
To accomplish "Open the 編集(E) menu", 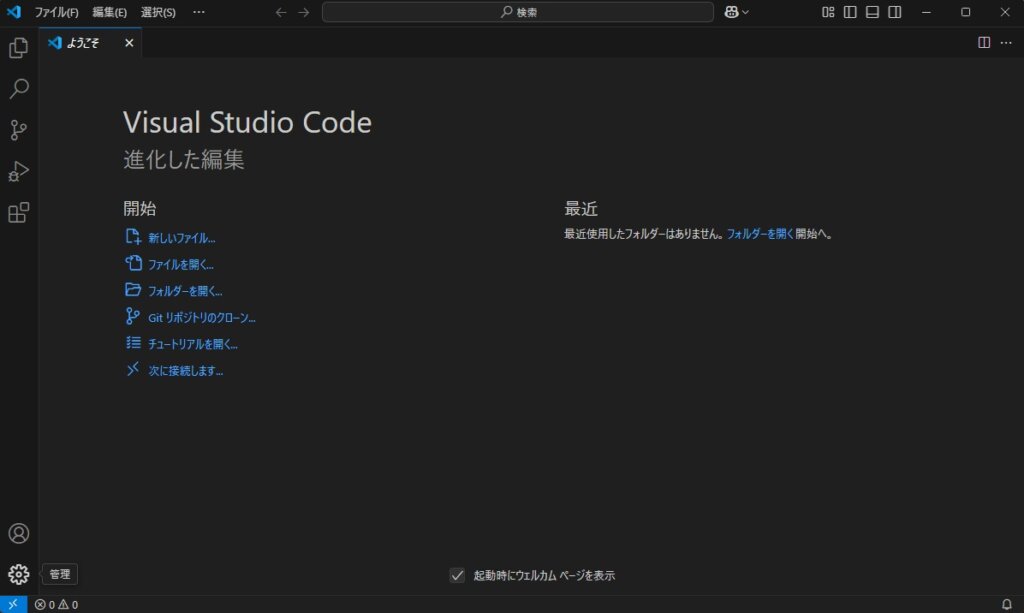I will [x=109, y=12].
